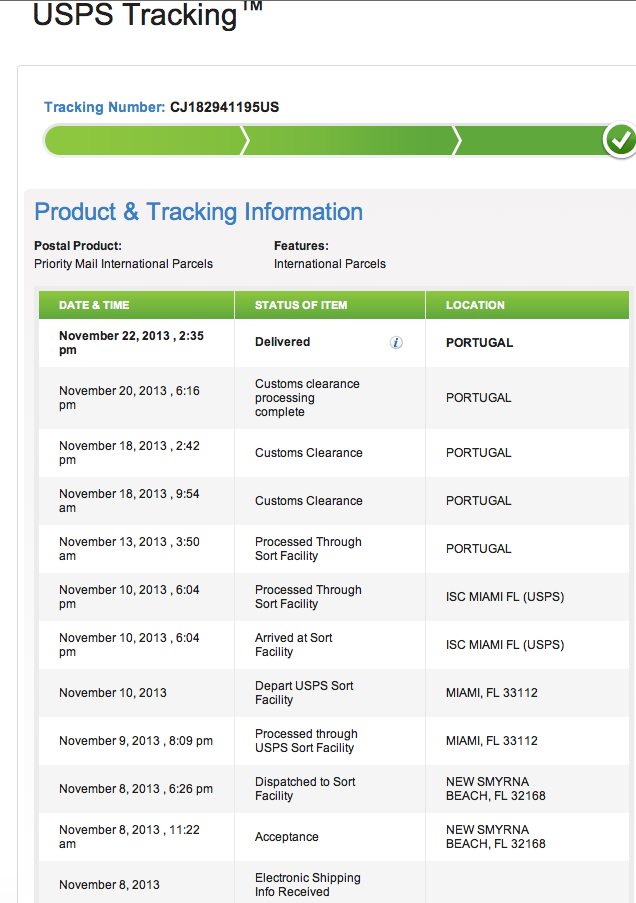
Task: Click first chevron in progress bar
Action: pos(245,141)
